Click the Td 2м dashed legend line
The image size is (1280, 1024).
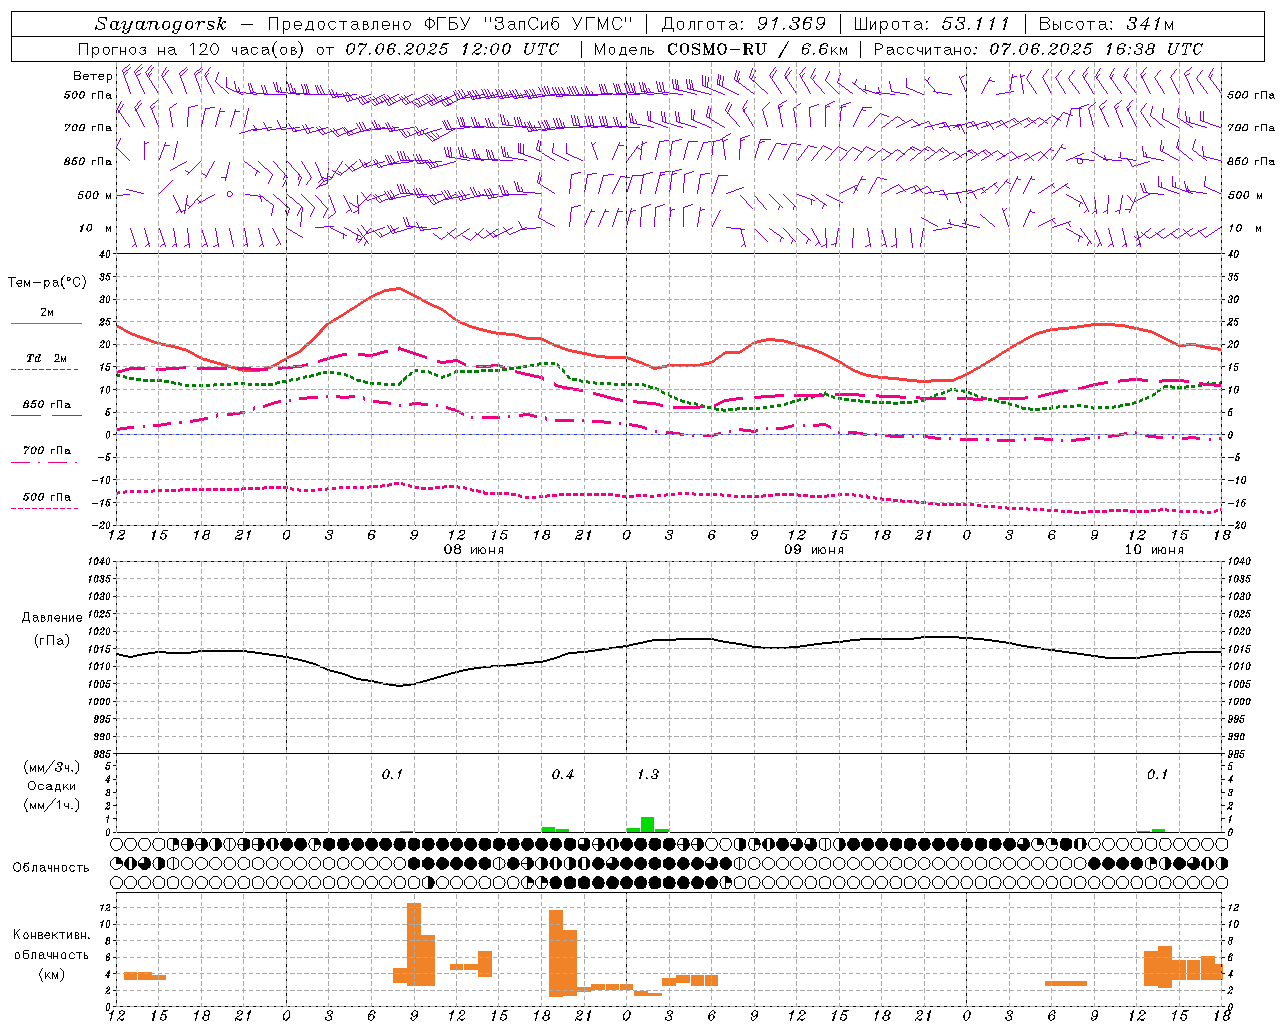click(46, 369)
